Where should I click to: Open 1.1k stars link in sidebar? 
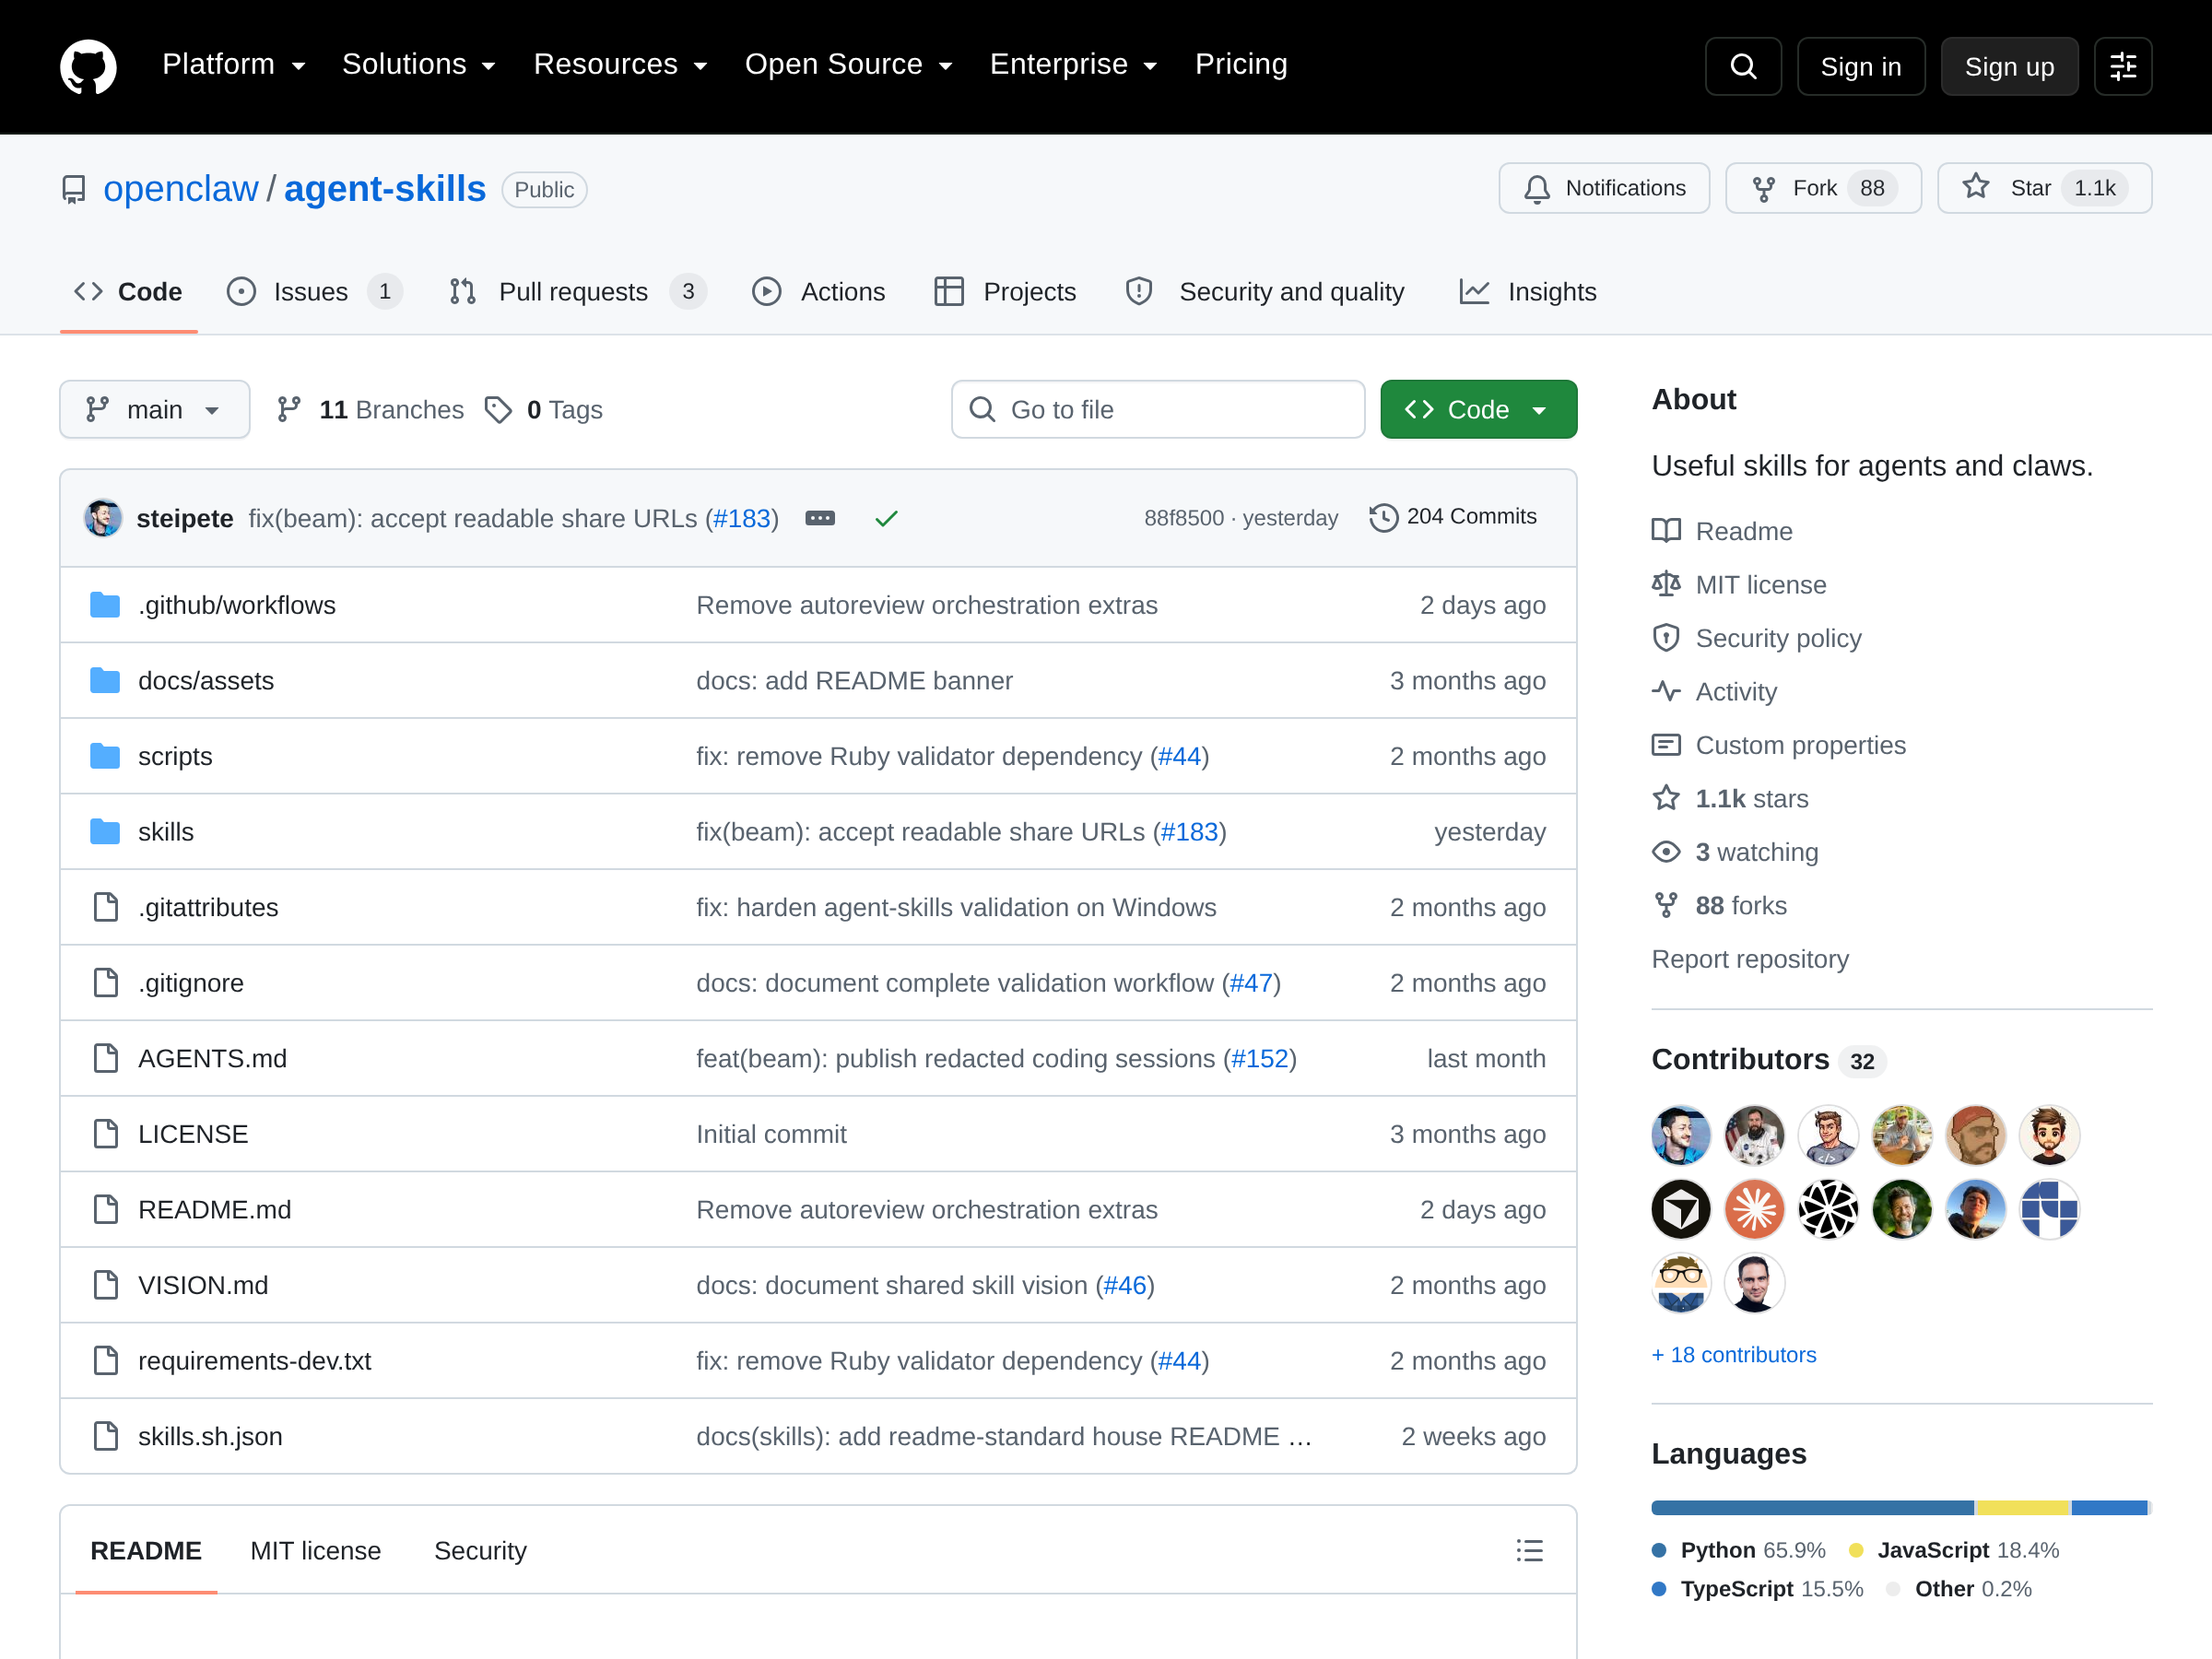pos(1731,798)
